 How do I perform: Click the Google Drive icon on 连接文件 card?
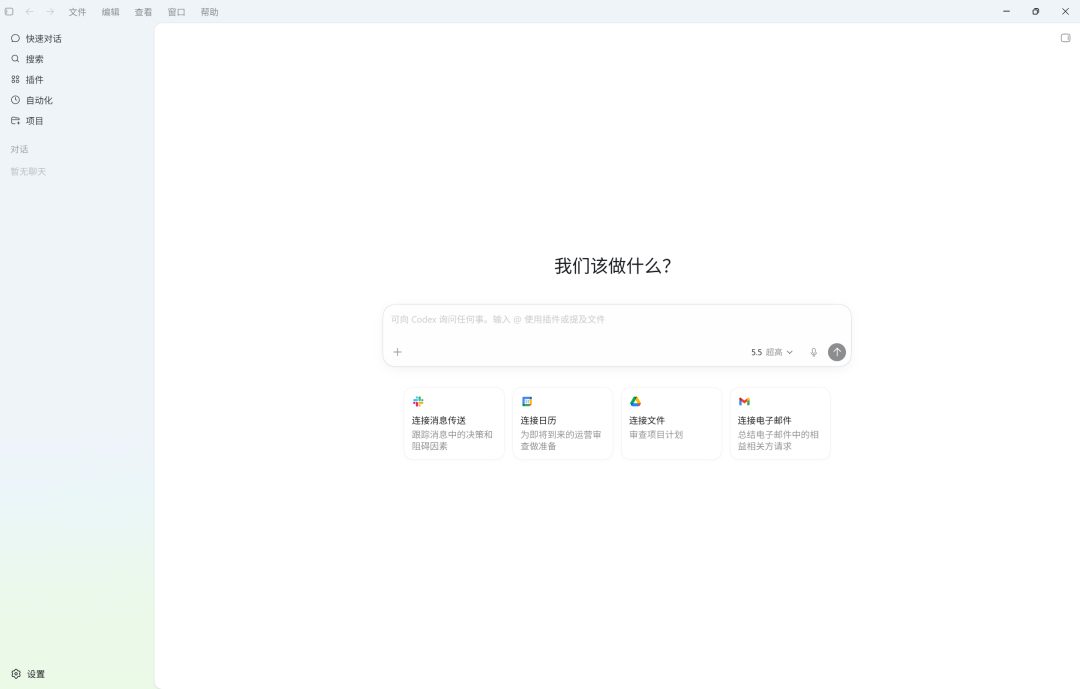[x=636, y=402]
